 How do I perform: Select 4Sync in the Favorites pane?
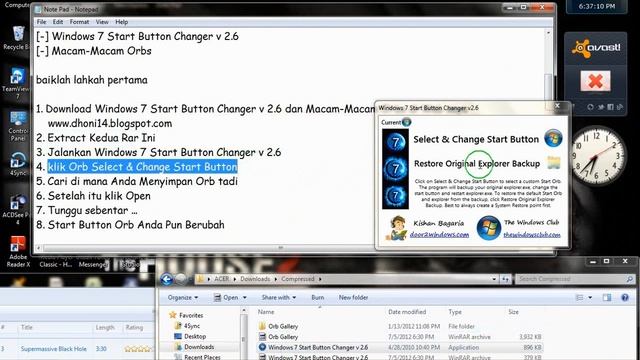coord(191,326)
